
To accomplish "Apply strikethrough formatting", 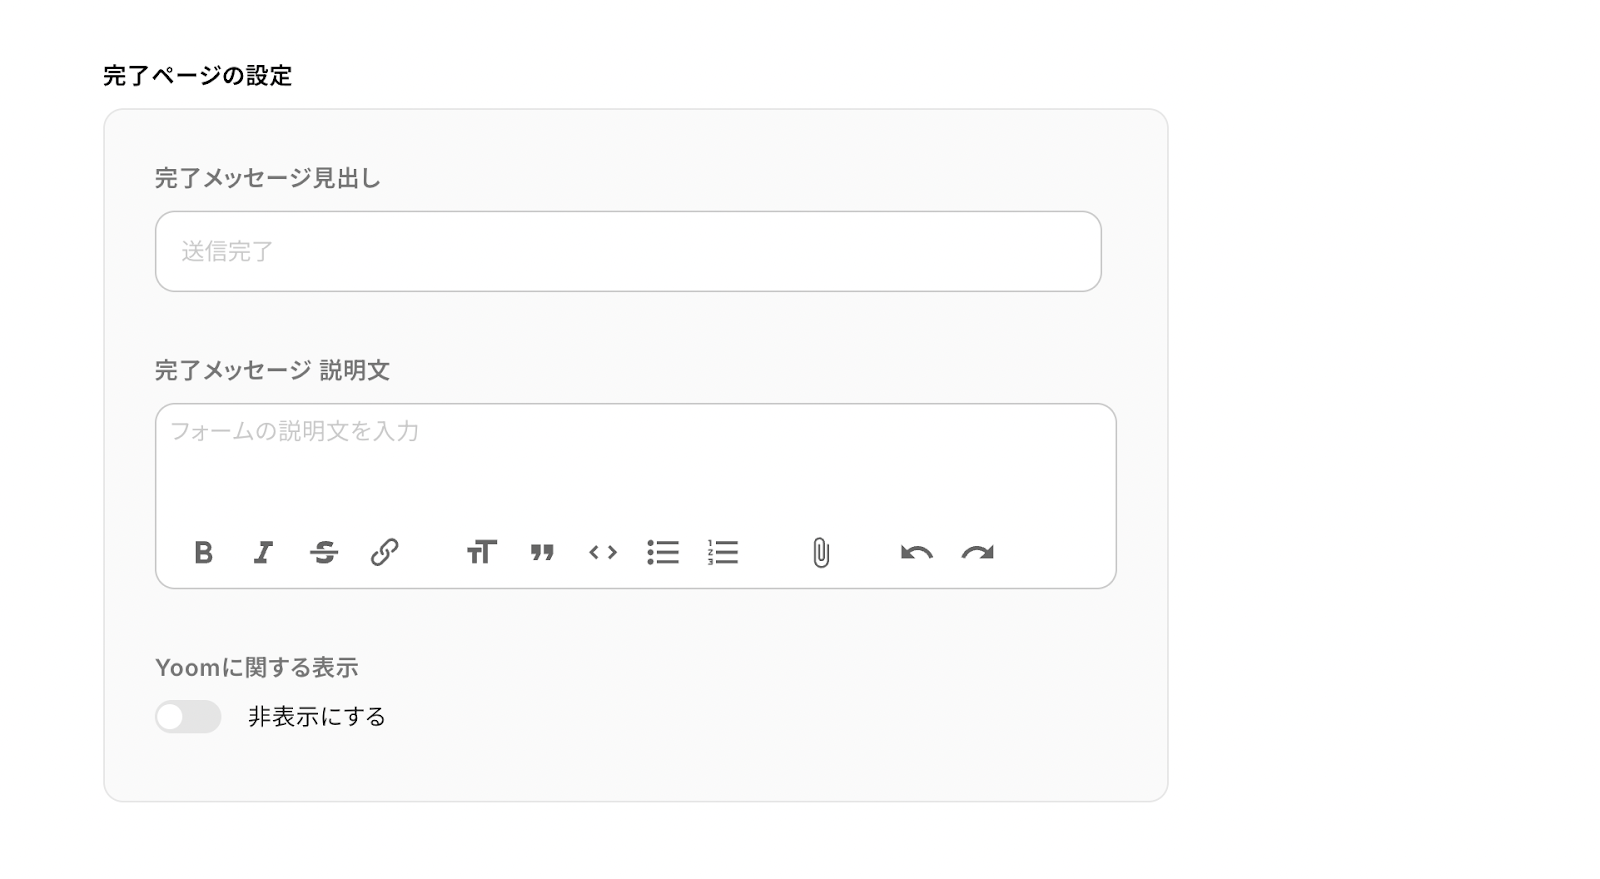I will coord(324,552).
